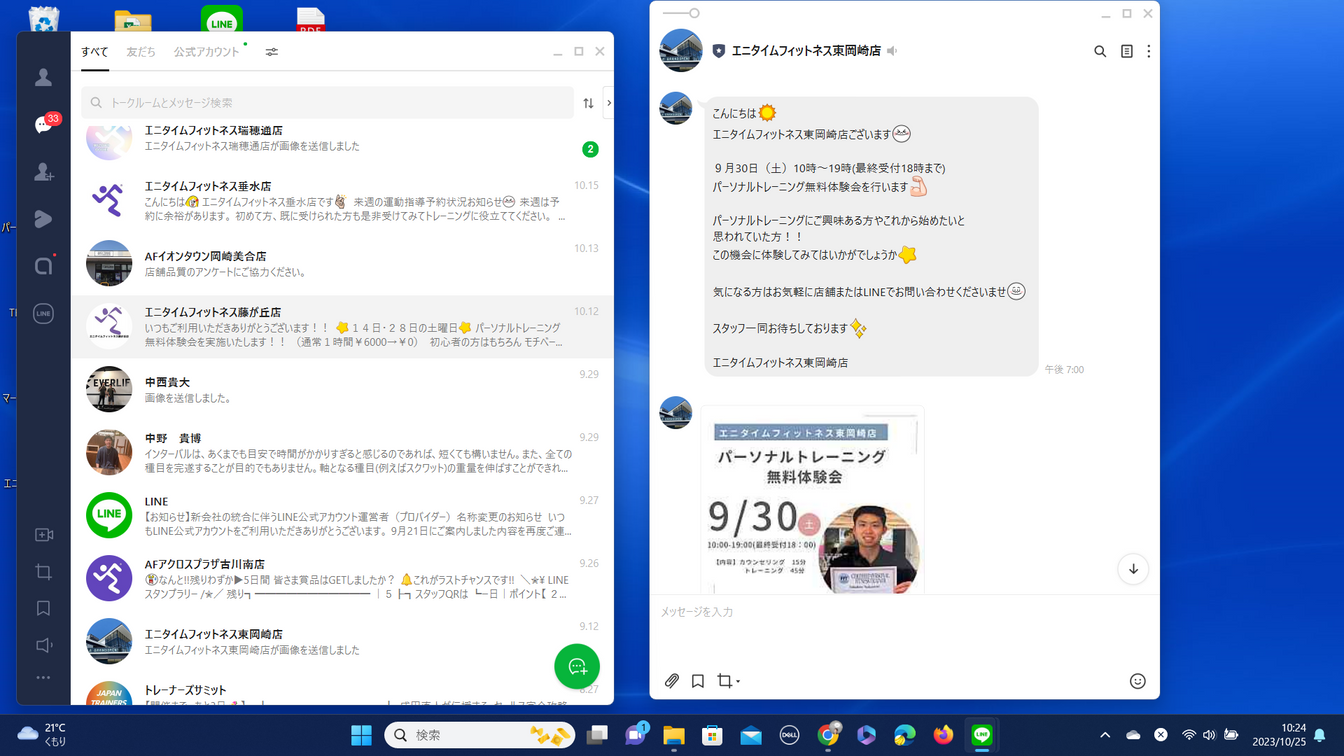Open the emoji sticker picker

(1137, 681)
